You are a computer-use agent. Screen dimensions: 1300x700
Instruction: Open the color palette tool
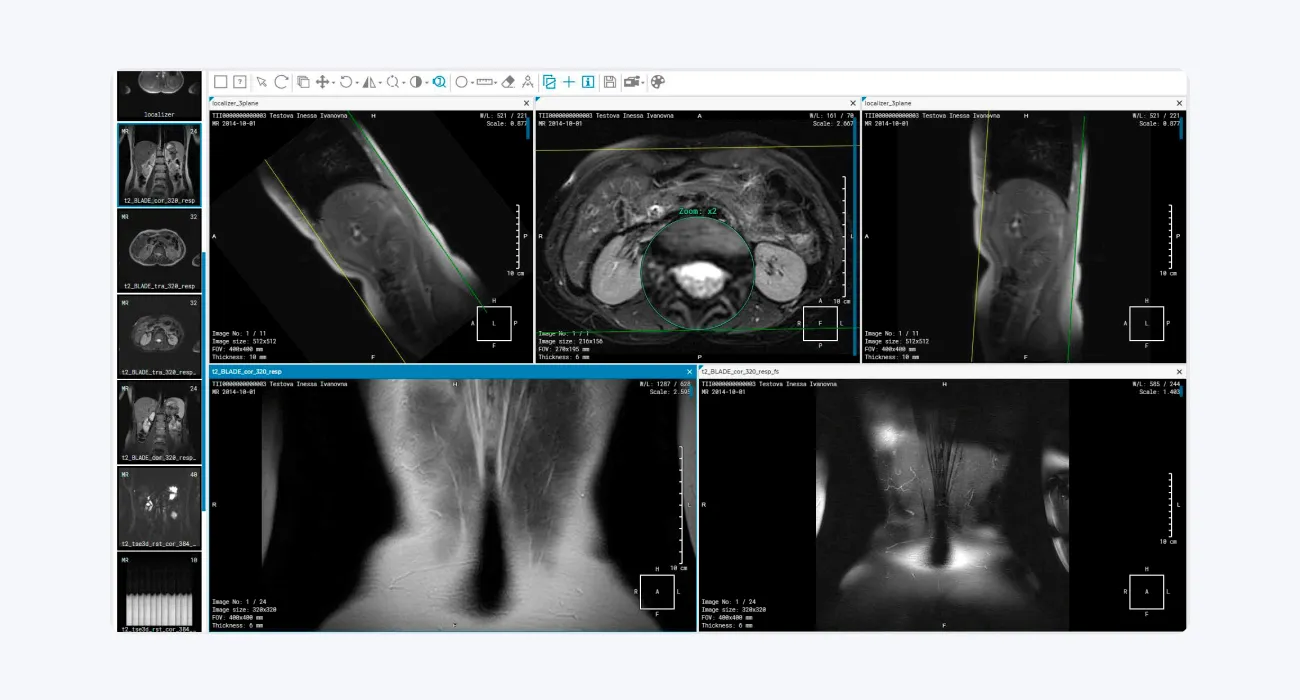pyautogui.click(x=656, y=82)
